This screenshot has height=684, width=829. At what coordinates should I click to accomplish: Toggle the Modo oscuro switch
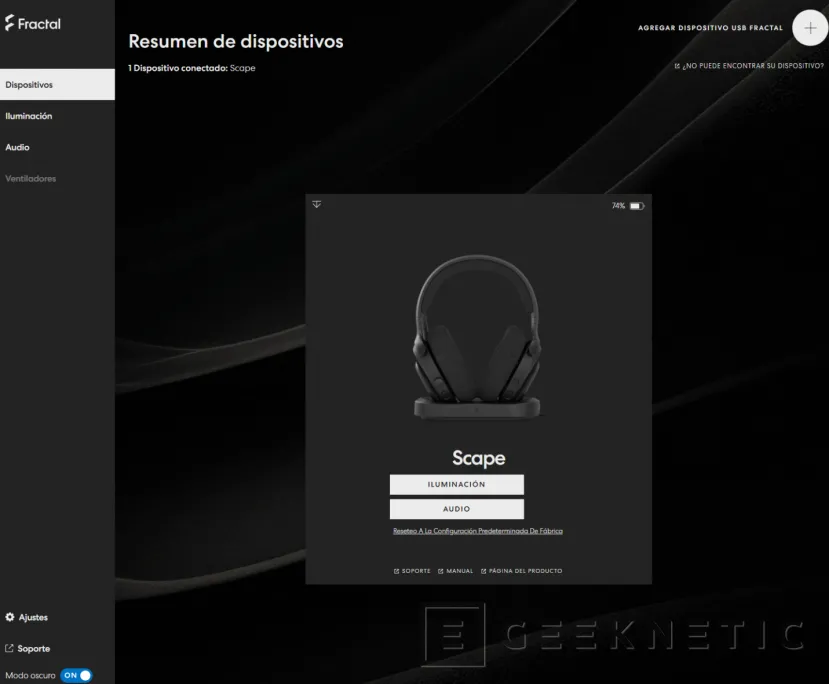click(76, 675)
